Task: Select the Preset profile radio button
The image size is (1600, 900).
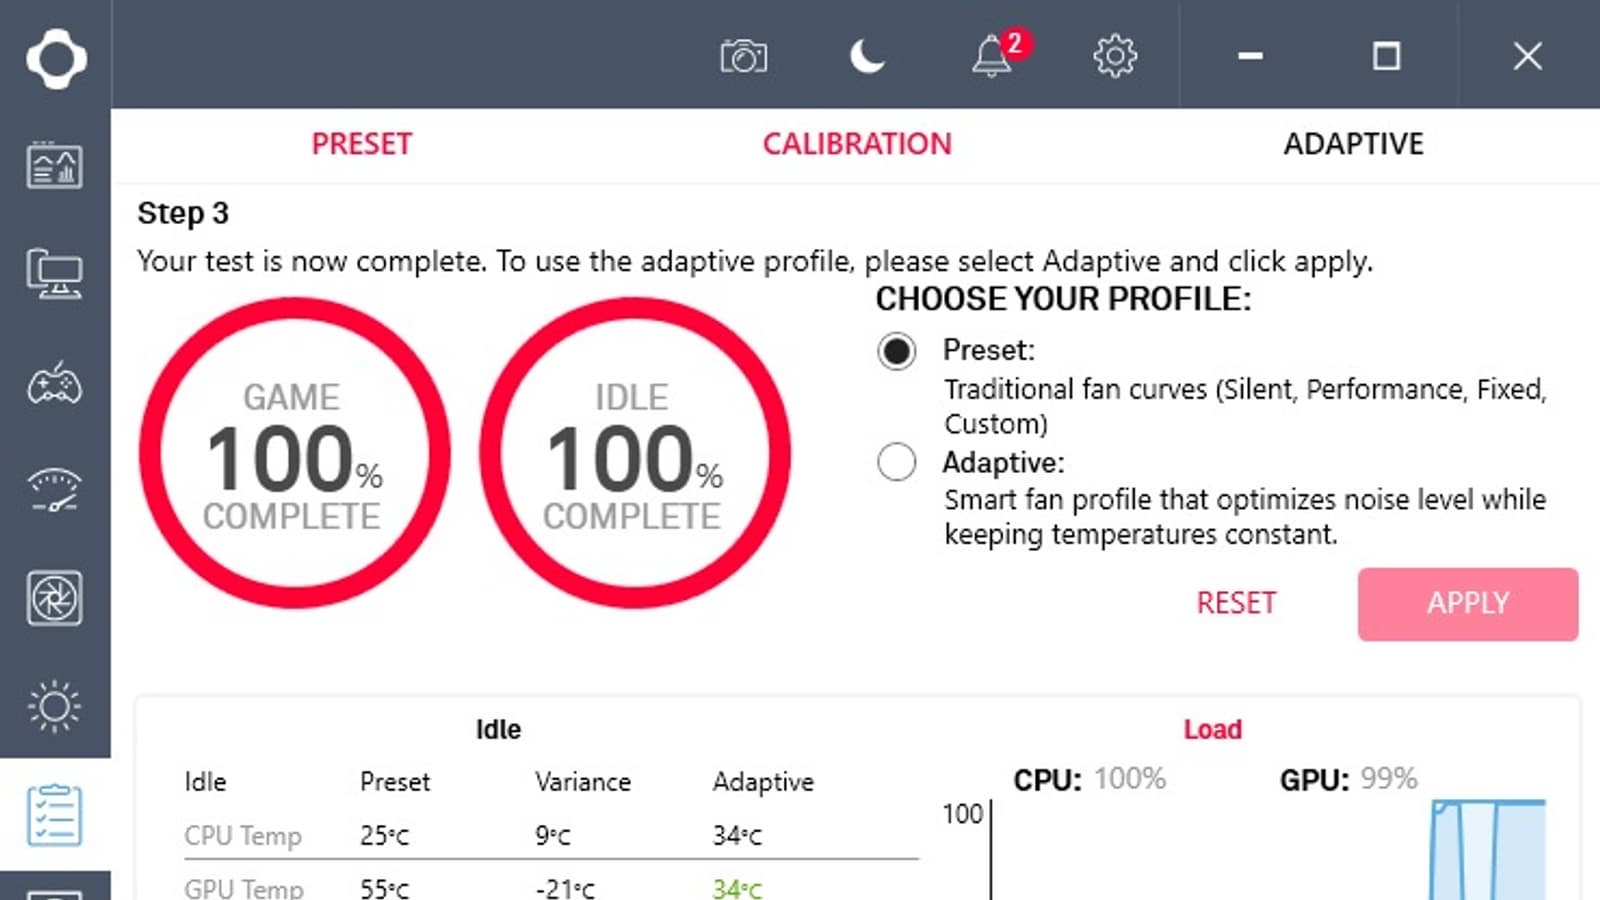Action: (896, 351)
